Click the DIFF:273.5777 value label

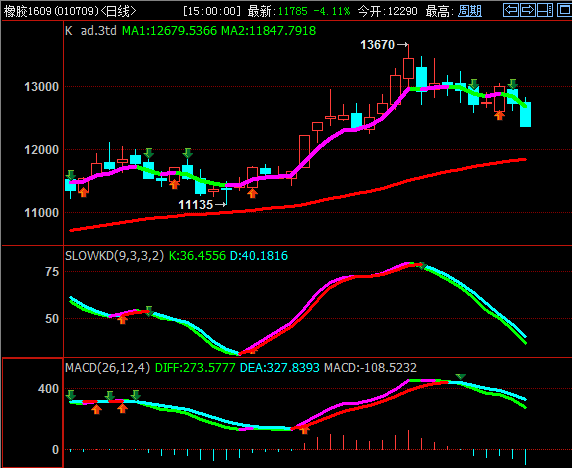pyautogui.click(x=195, y=367)
